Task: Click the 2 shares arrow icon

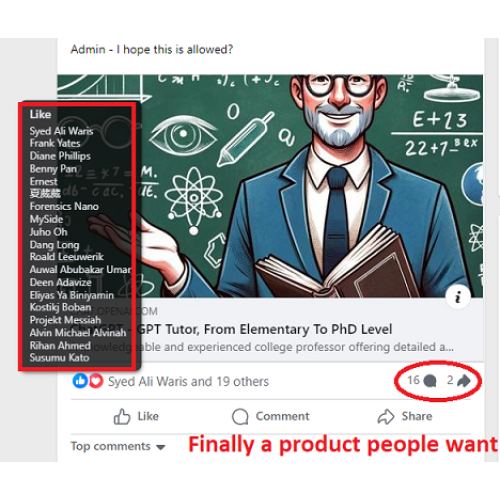Action: click(464, 381)
